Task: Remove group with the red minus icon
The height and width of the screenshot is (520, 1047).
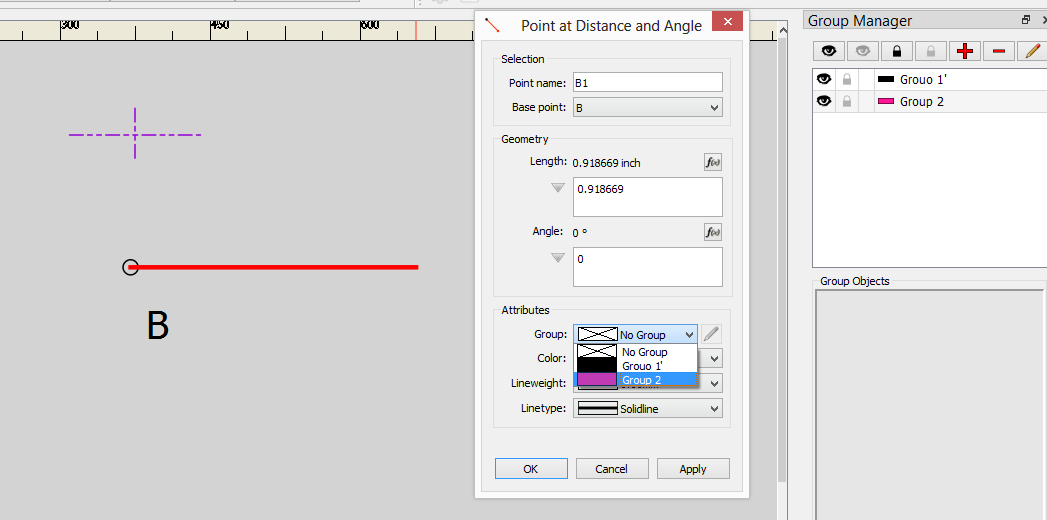Action: coord(999,51)
